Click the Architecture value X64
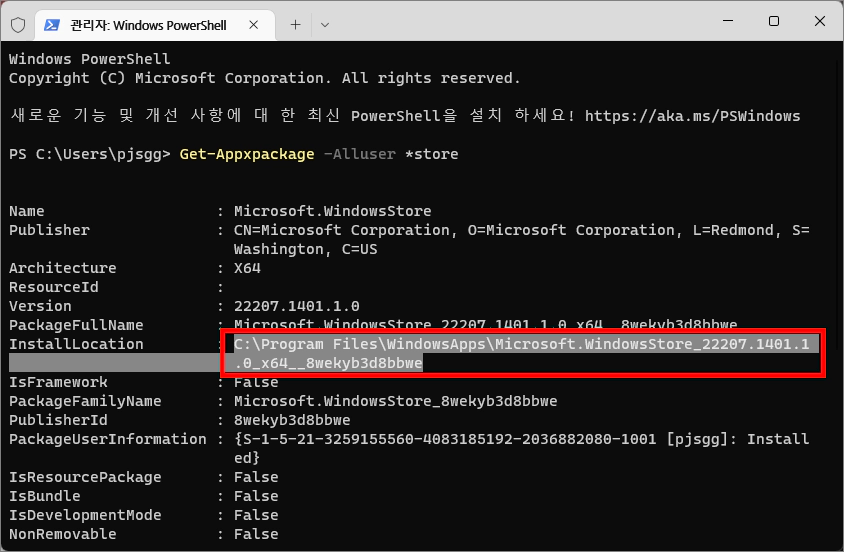844x552 pixels. [x=247, y=268]
